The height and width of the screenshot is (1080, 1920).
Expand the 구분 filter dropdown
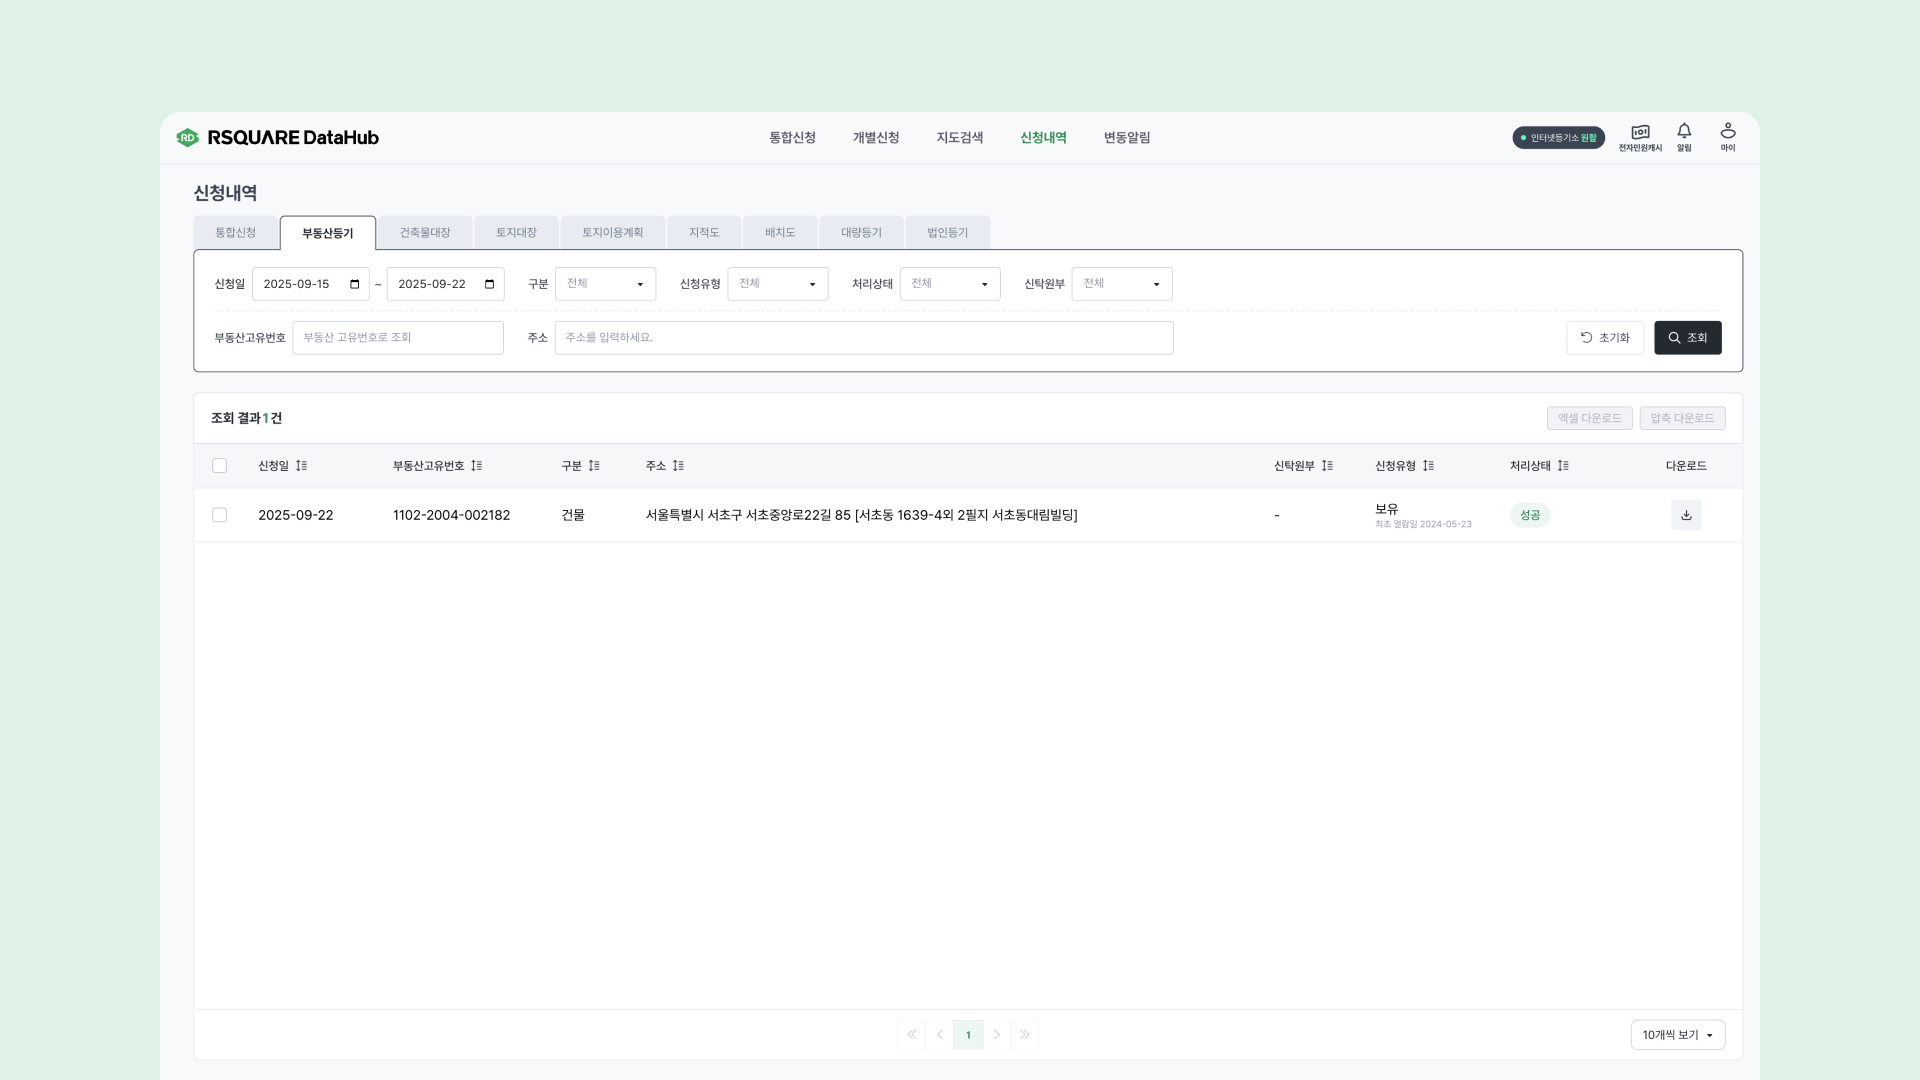pyautogui.click(x=605, y=284)
